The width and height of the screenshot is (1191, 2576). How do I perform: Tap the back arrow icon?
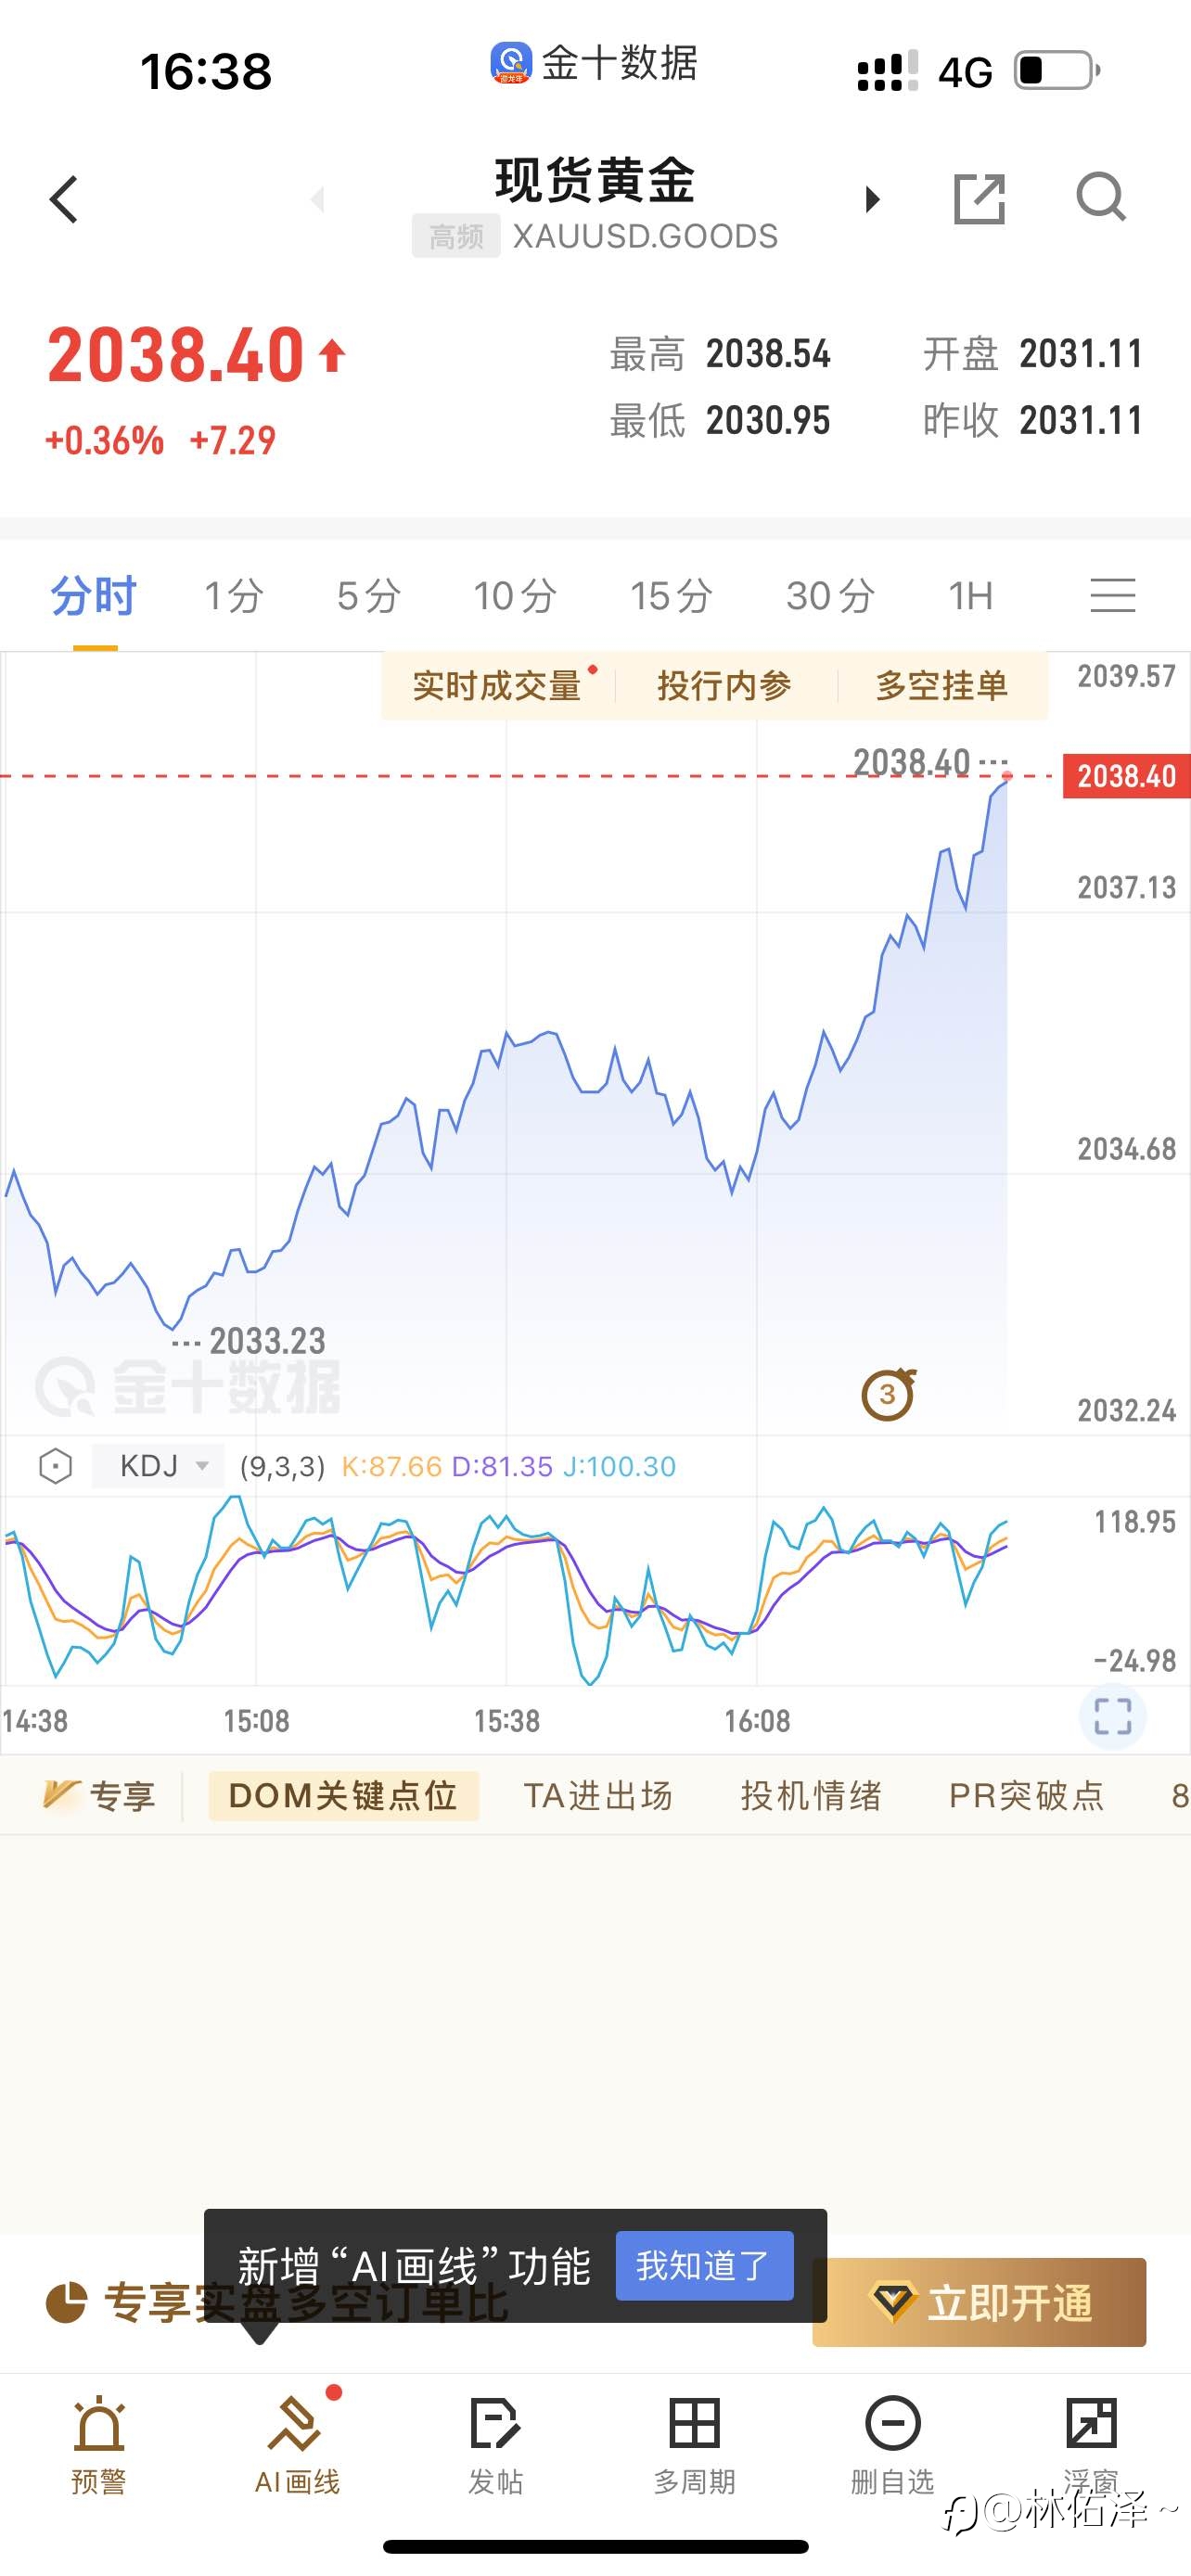(64, 199)
